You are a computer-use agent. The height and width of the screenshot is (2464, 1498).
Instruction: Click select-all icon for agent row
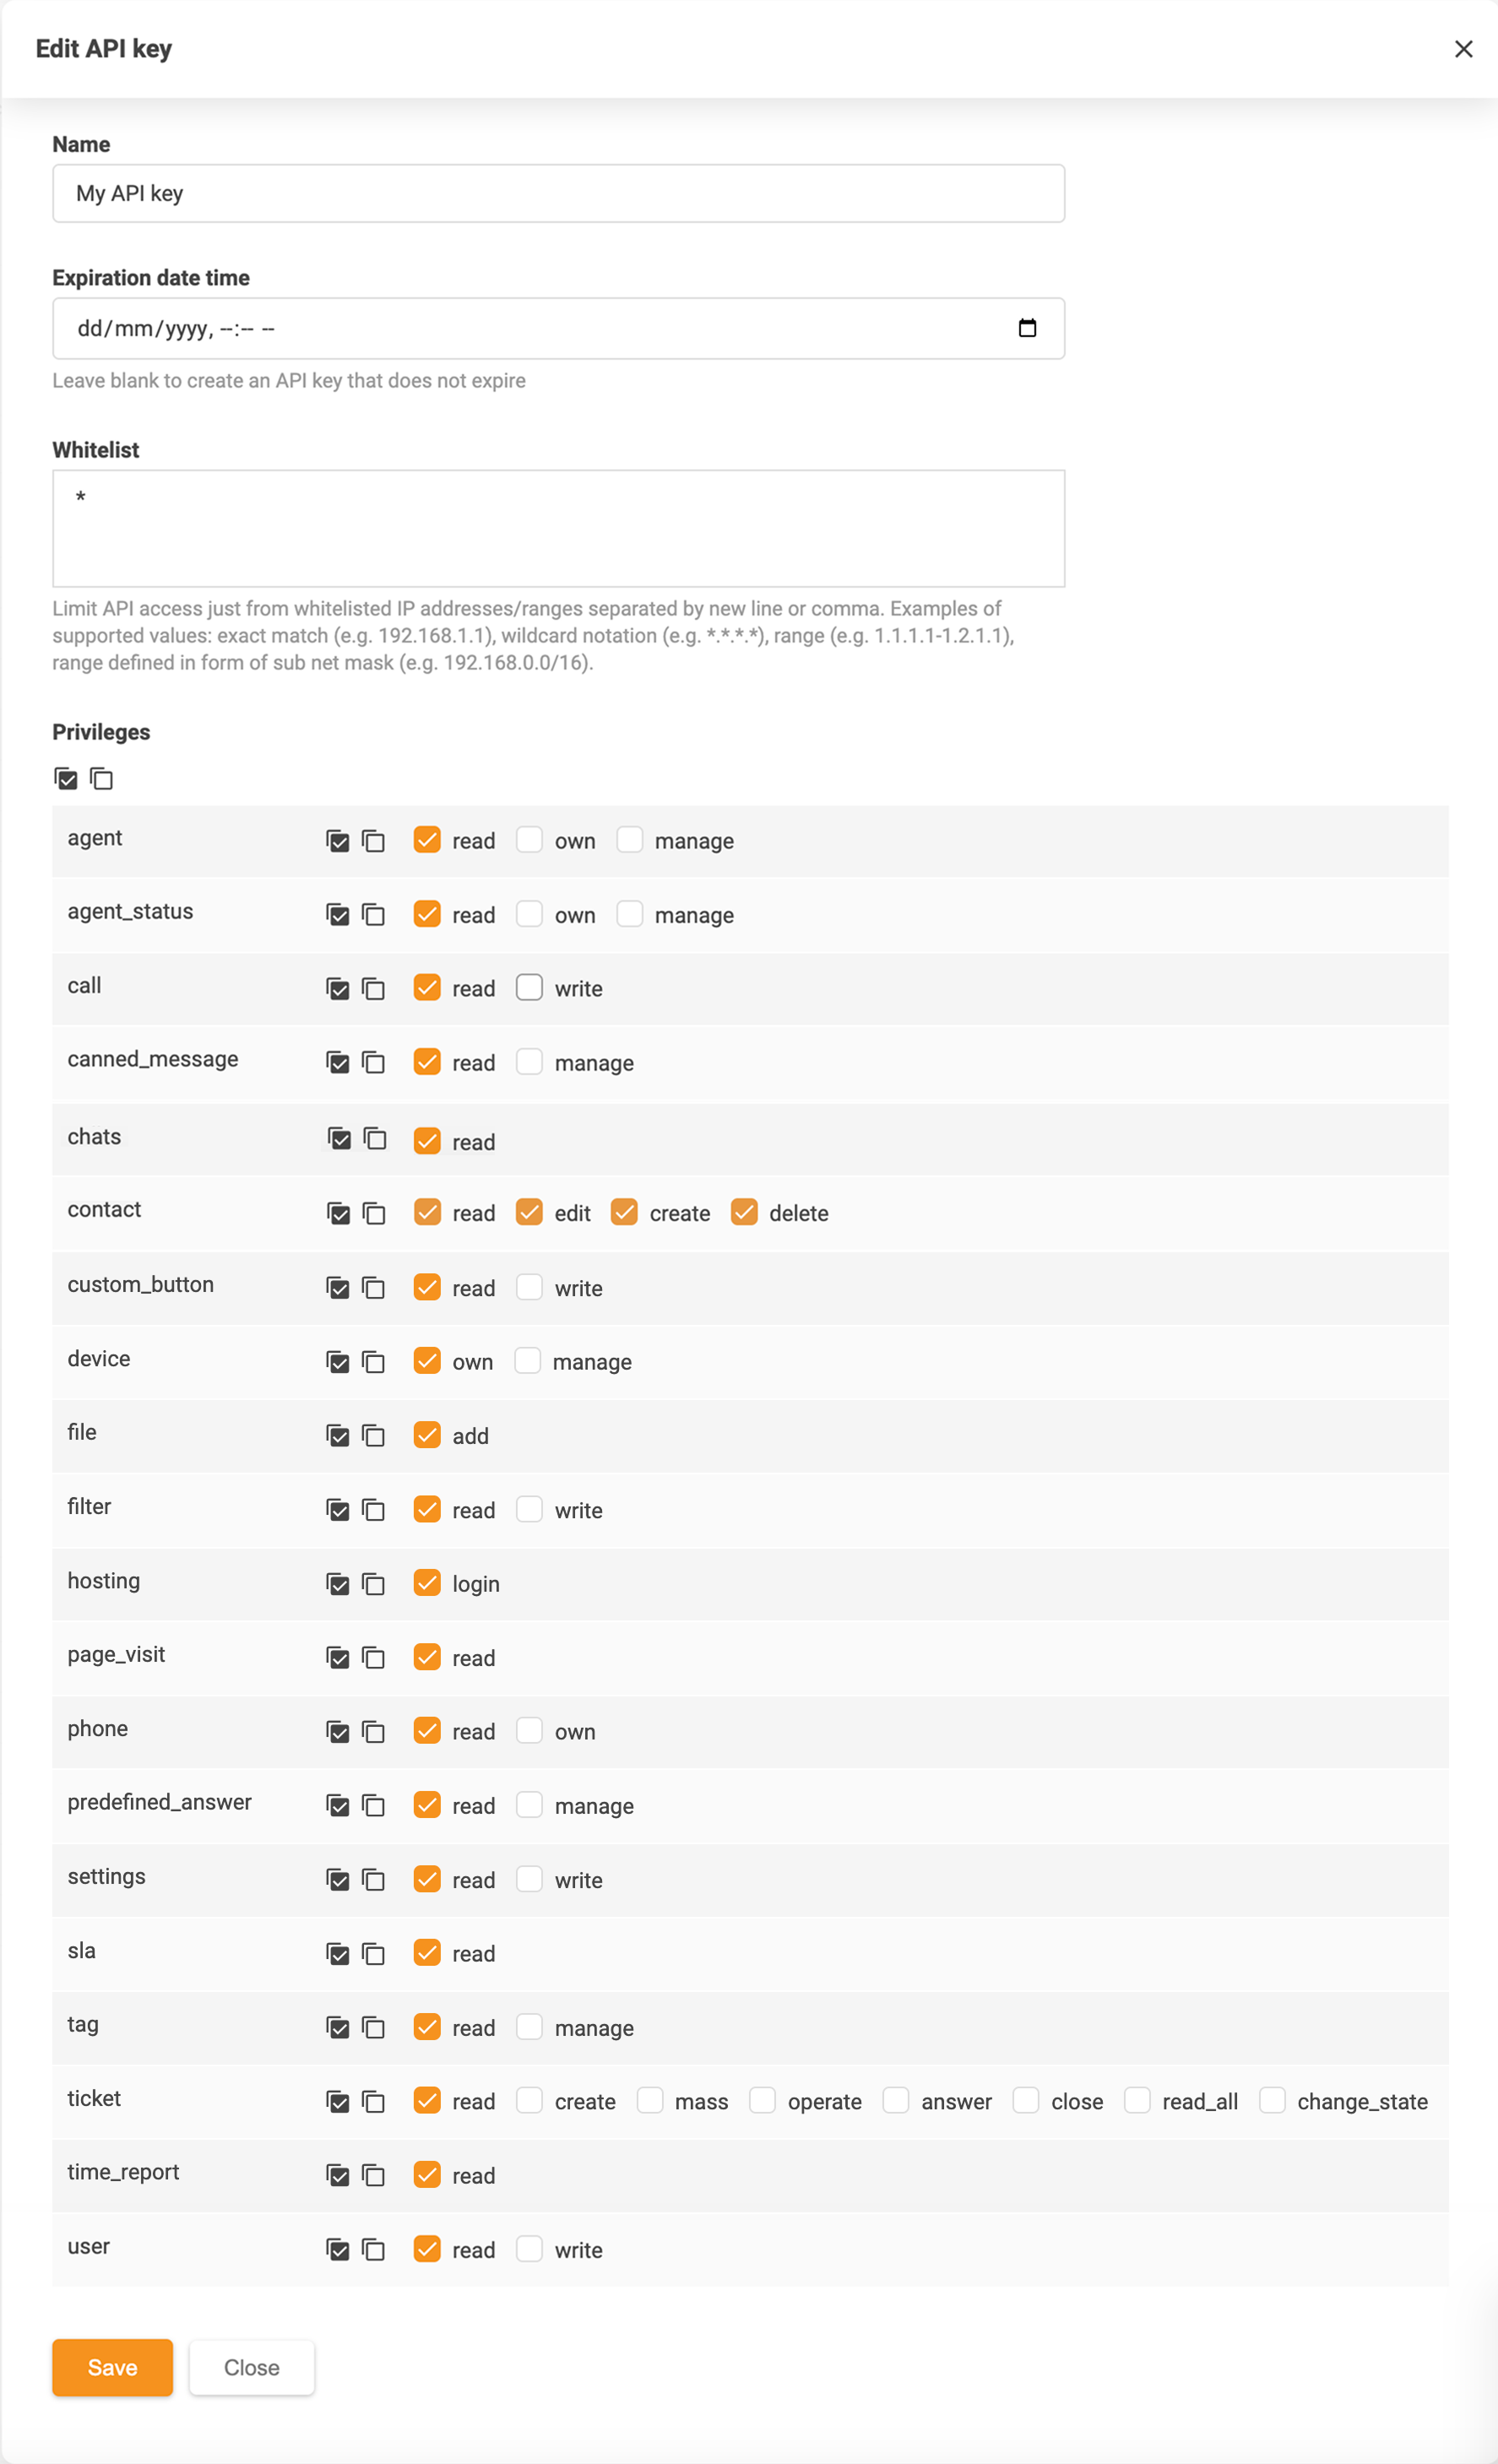pyautogui.click(x=338, y=841)
